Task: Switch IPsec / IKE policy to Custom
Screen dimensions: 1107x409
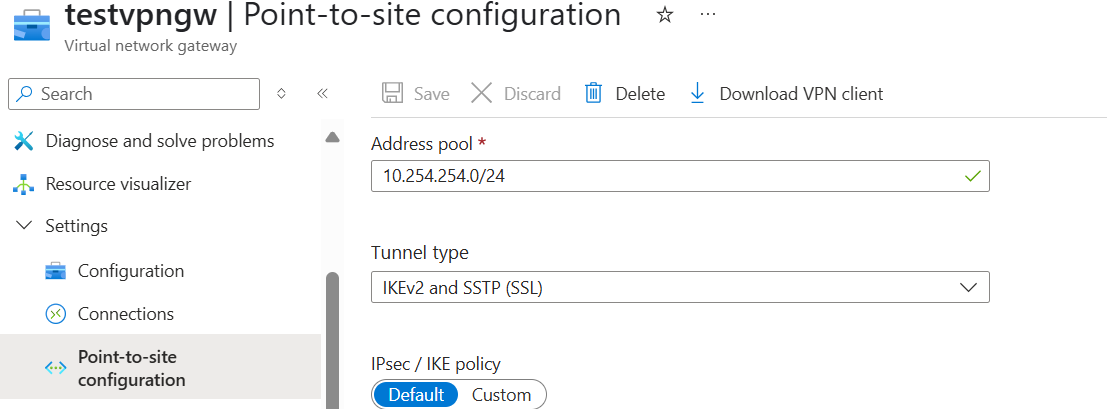Action: coord(501,394)
